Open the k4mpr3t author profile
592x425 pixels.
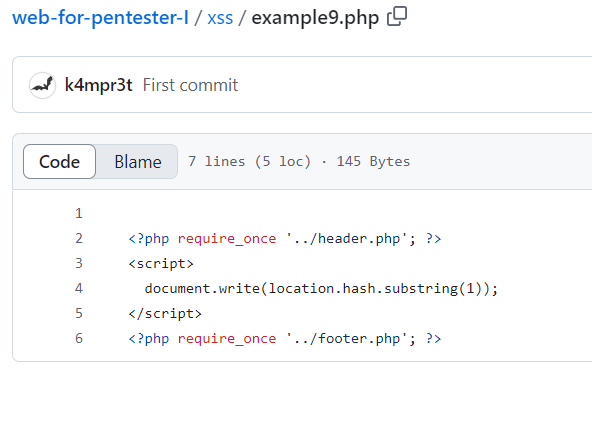[x=99, y=85]
